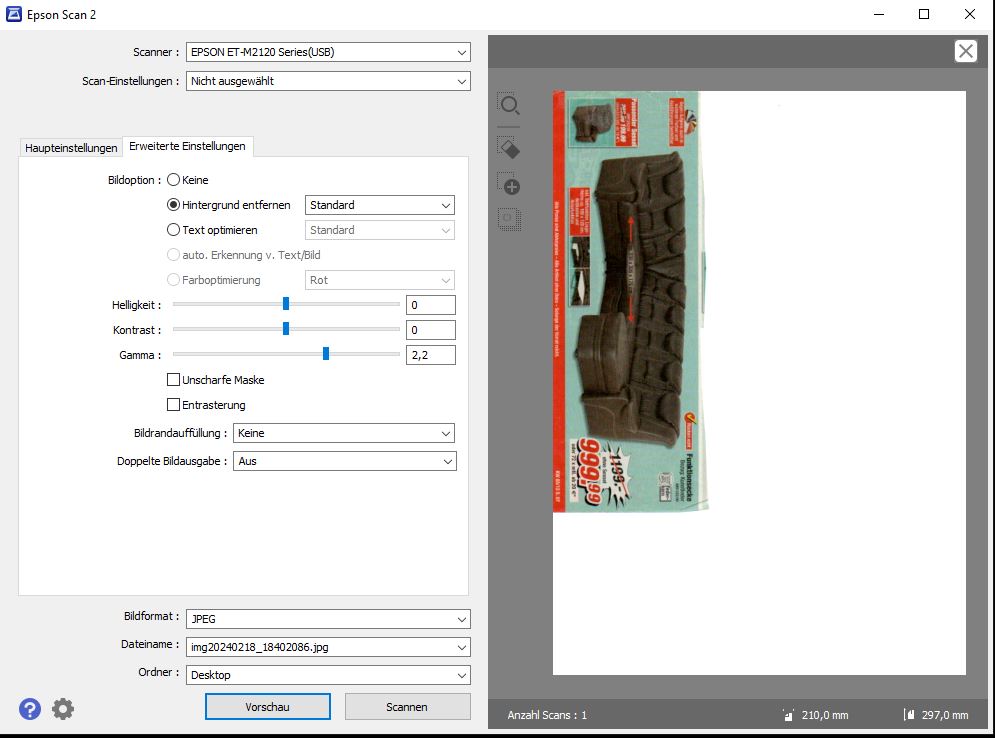Select Hintergrund entfernen radio button
The height and width of the screenshot is (738, 995).
[173, 205]
